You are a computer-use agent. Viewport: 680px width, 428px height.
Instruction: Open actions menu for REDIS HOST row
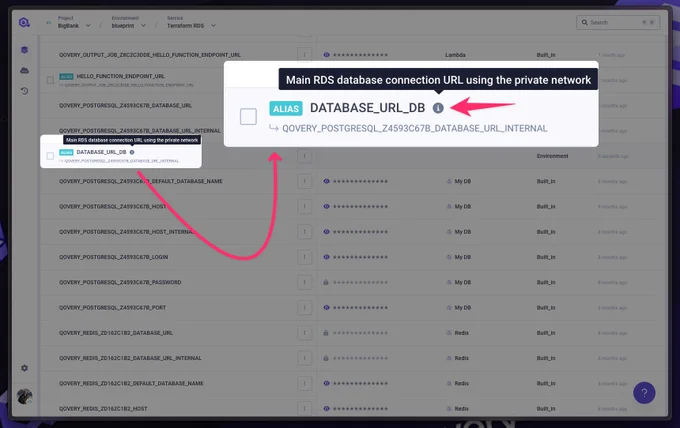304,408
